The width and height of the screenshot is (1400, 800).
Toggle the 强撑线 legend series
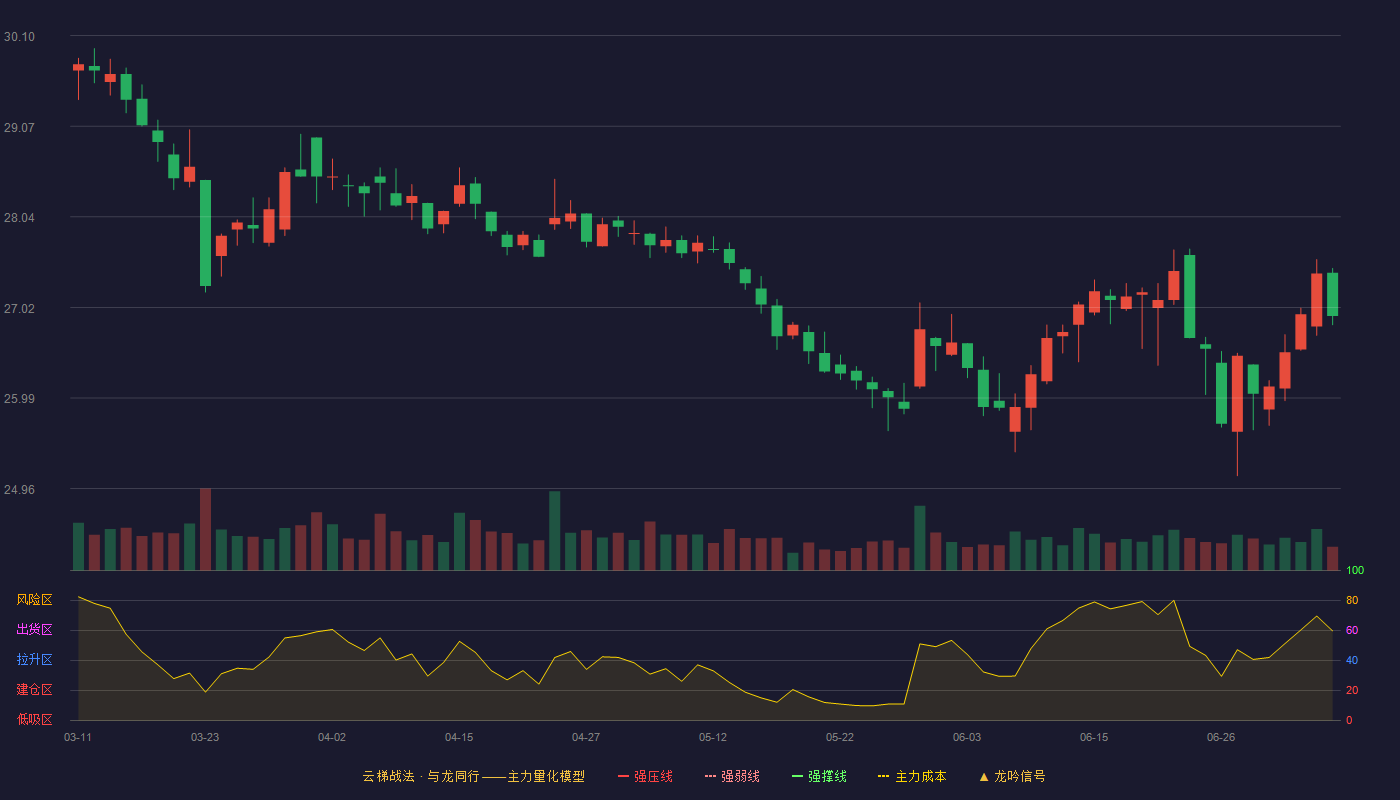click(819, 776)
